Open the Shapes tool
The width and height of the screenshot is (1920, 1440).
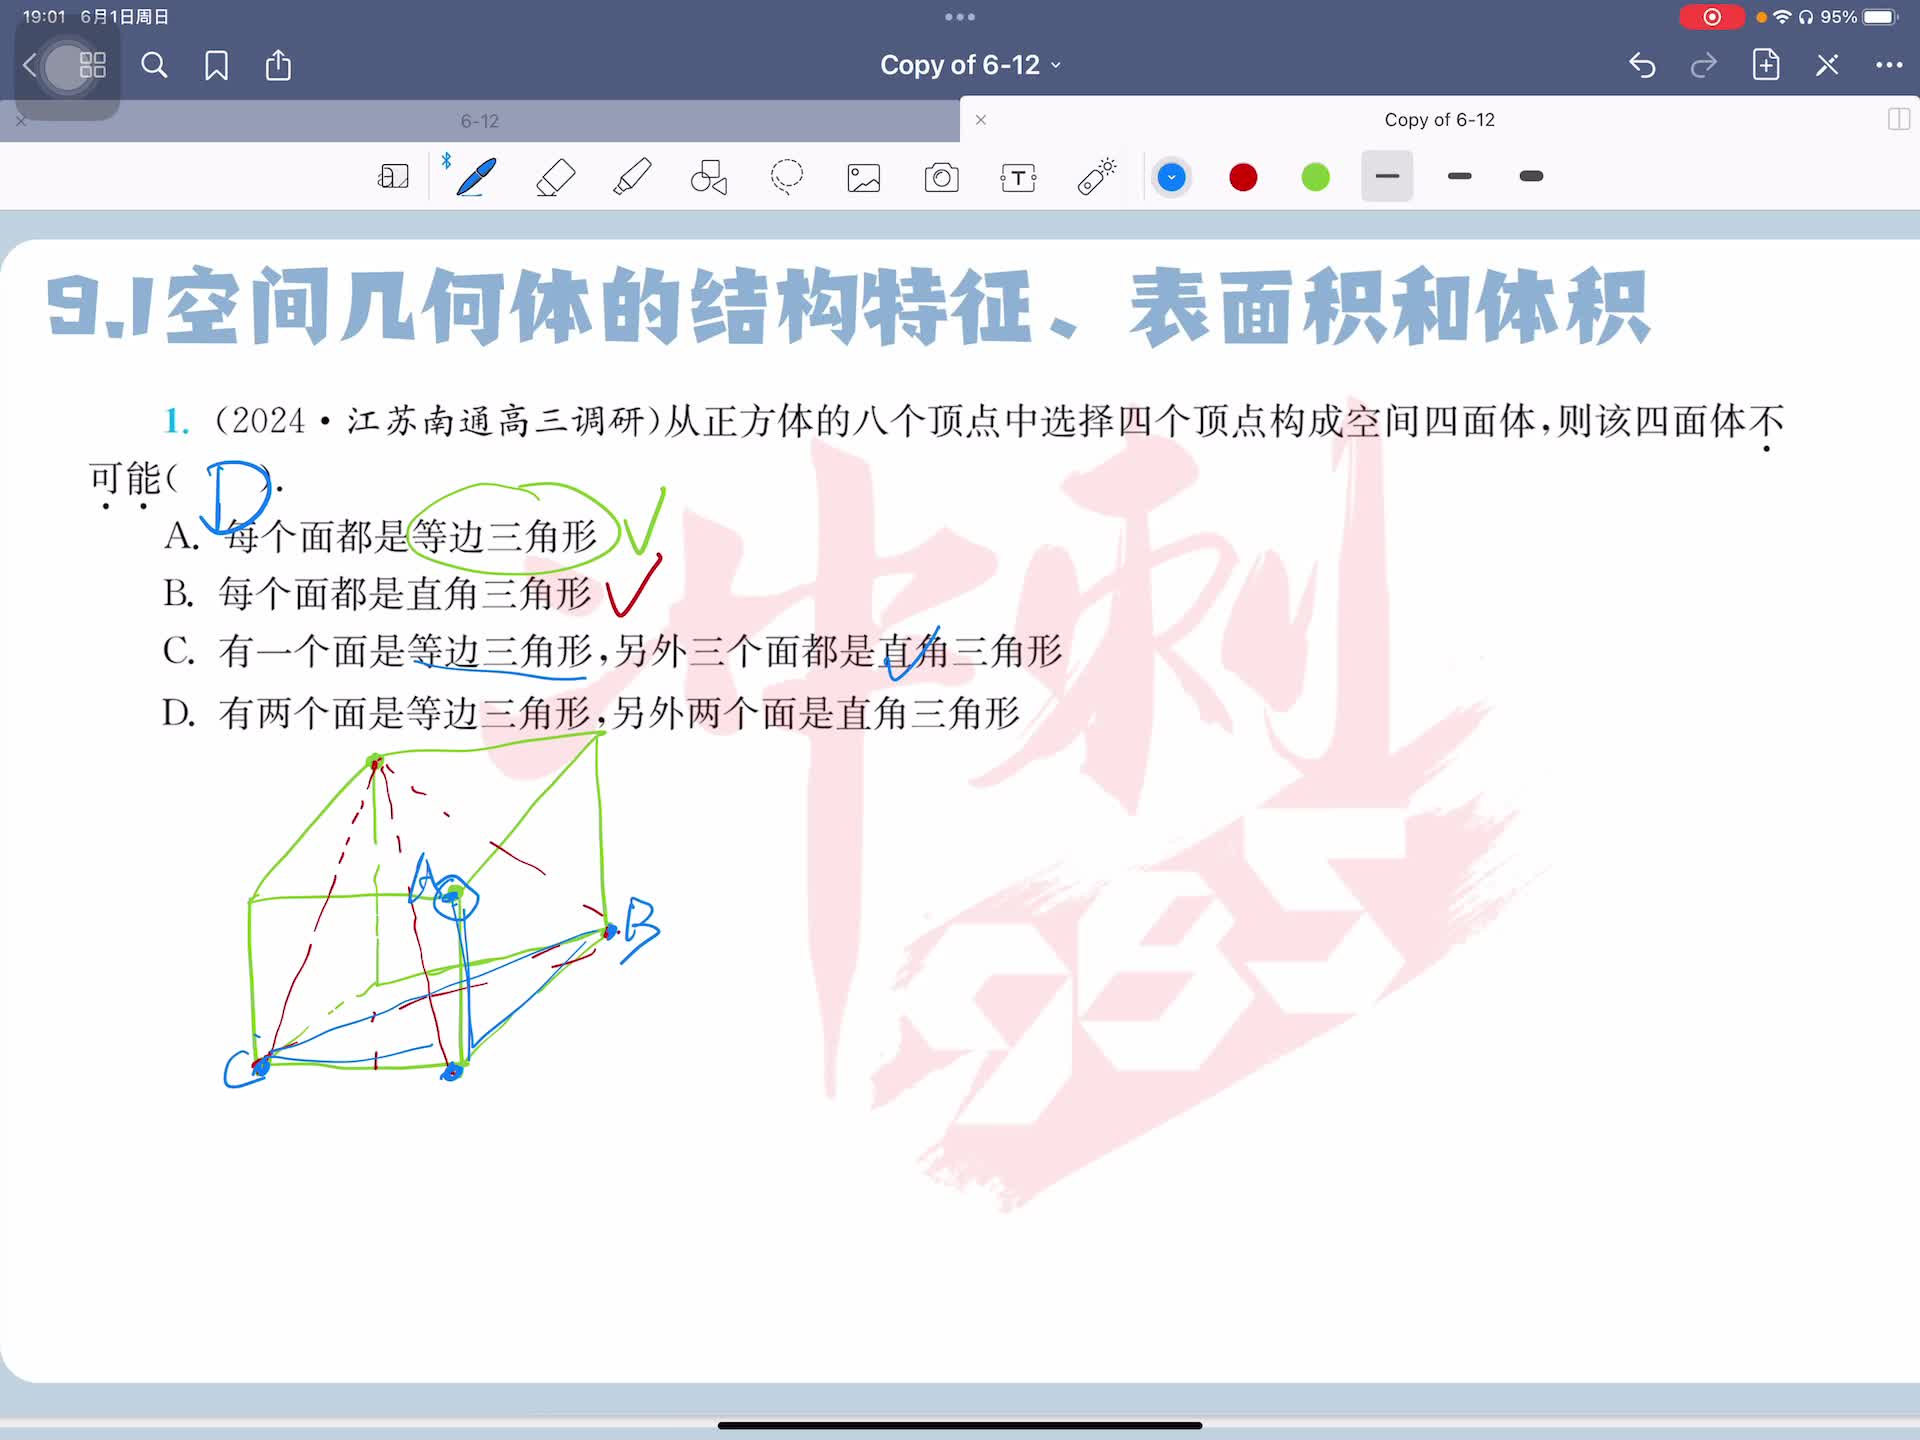pyautogui.click(x=709, y=177)
